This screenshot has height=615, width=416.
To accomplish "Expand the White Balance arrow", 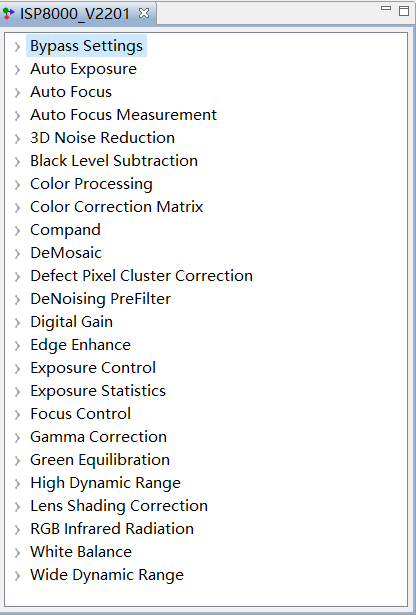I will click(17, 553).
